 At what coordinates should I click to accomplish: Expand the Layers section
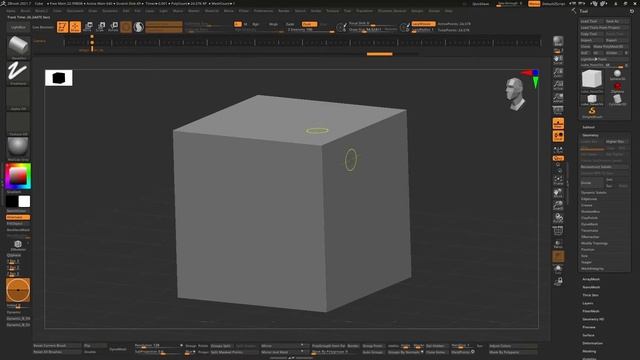(588, 303)
